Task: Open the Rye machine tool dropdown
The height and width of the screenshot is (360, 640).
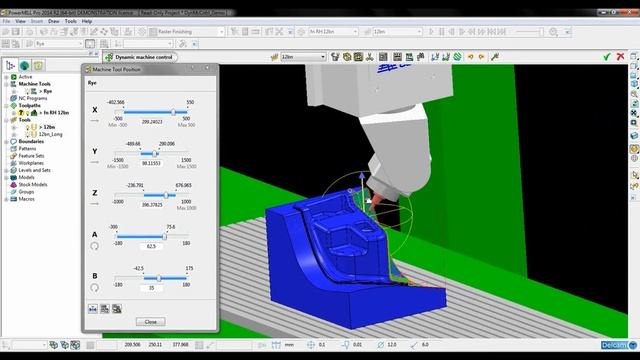Action: pos(80,44)
